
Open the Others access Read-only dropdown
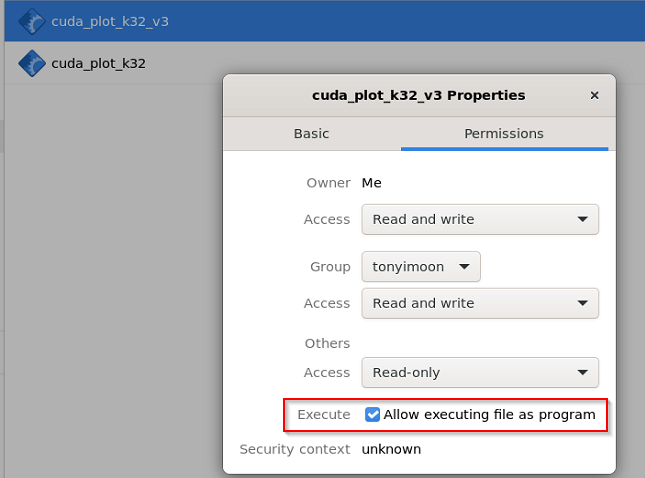(480, 373)
